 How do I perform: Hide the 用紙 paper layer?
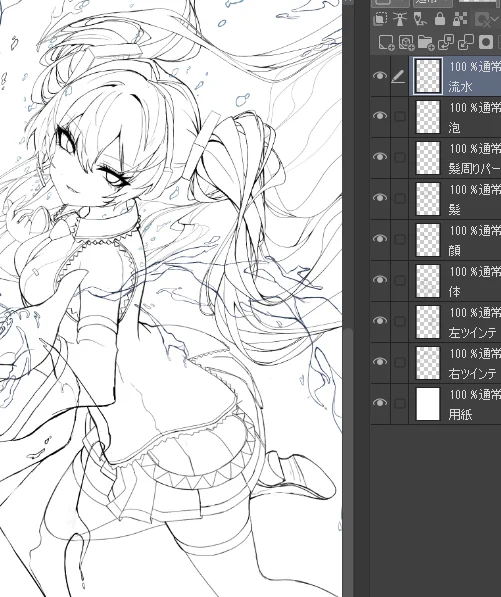380,403
